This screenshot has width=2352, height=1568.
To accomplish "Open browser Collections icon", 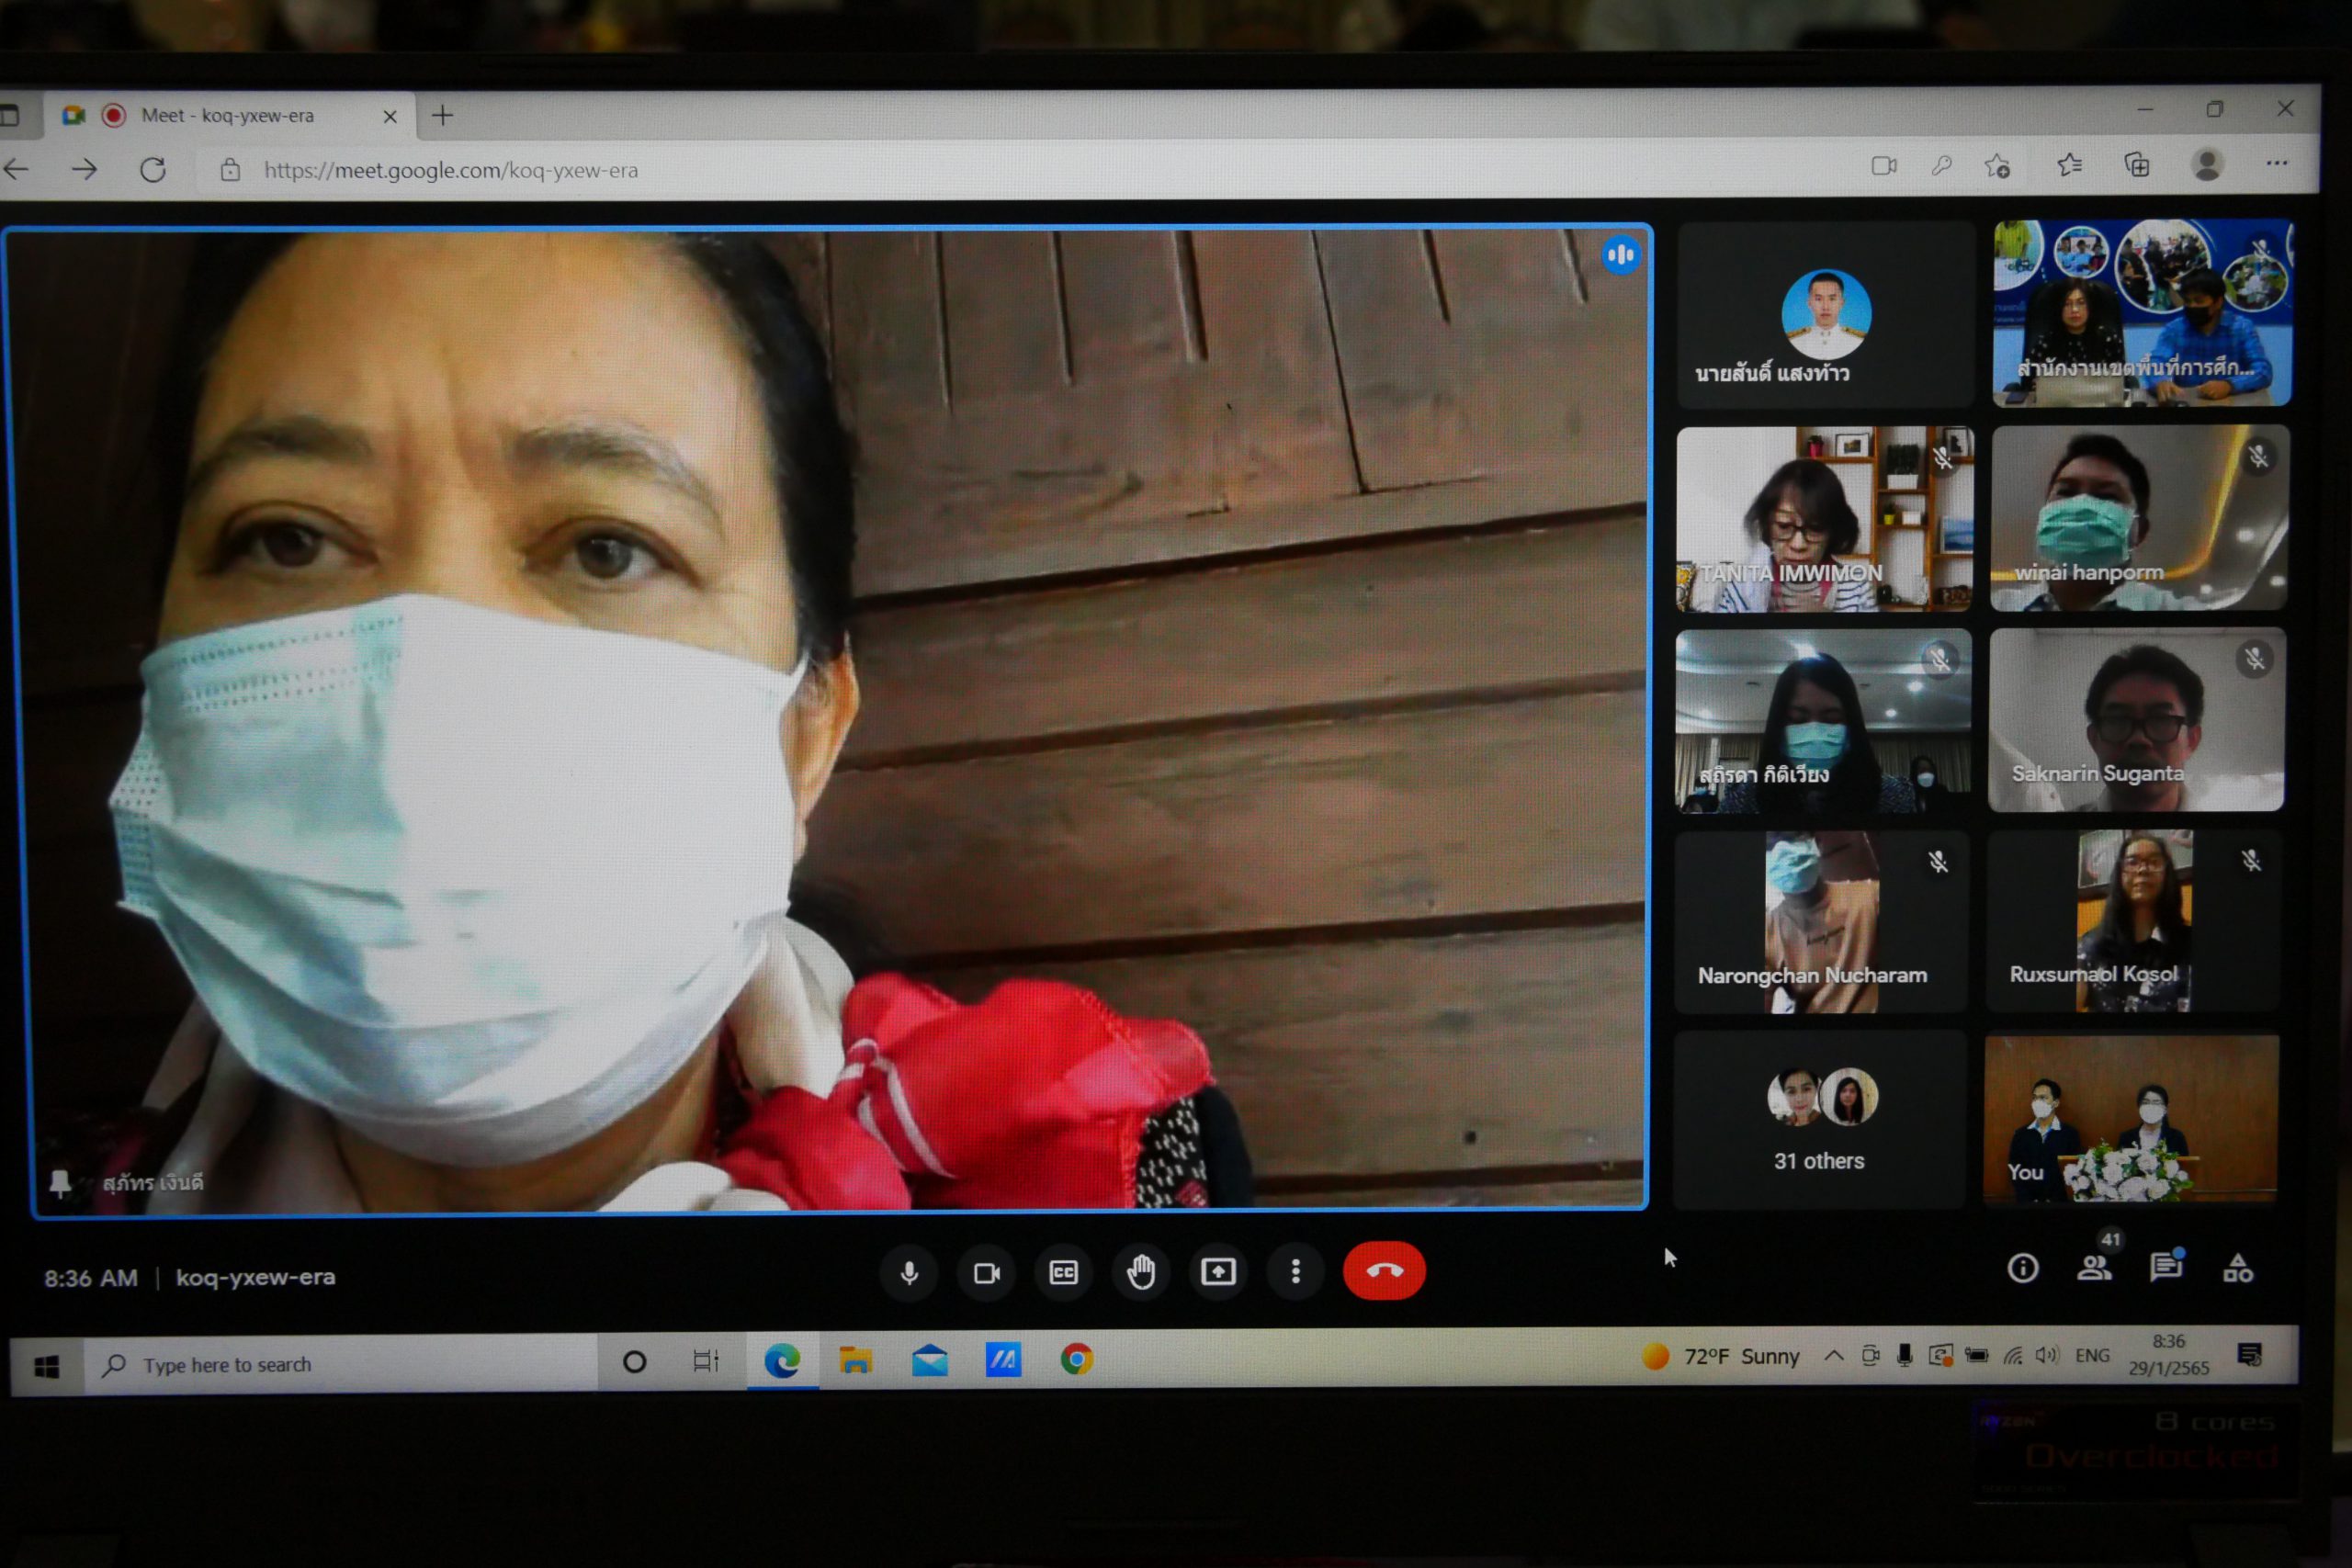I will click(x=2137, y=165).
